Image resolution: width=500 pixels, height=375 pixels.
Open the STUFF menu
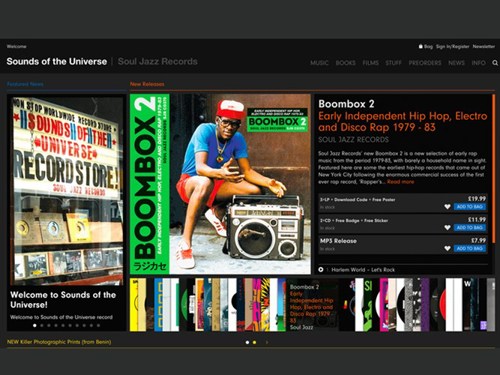(x=393, y=63)
